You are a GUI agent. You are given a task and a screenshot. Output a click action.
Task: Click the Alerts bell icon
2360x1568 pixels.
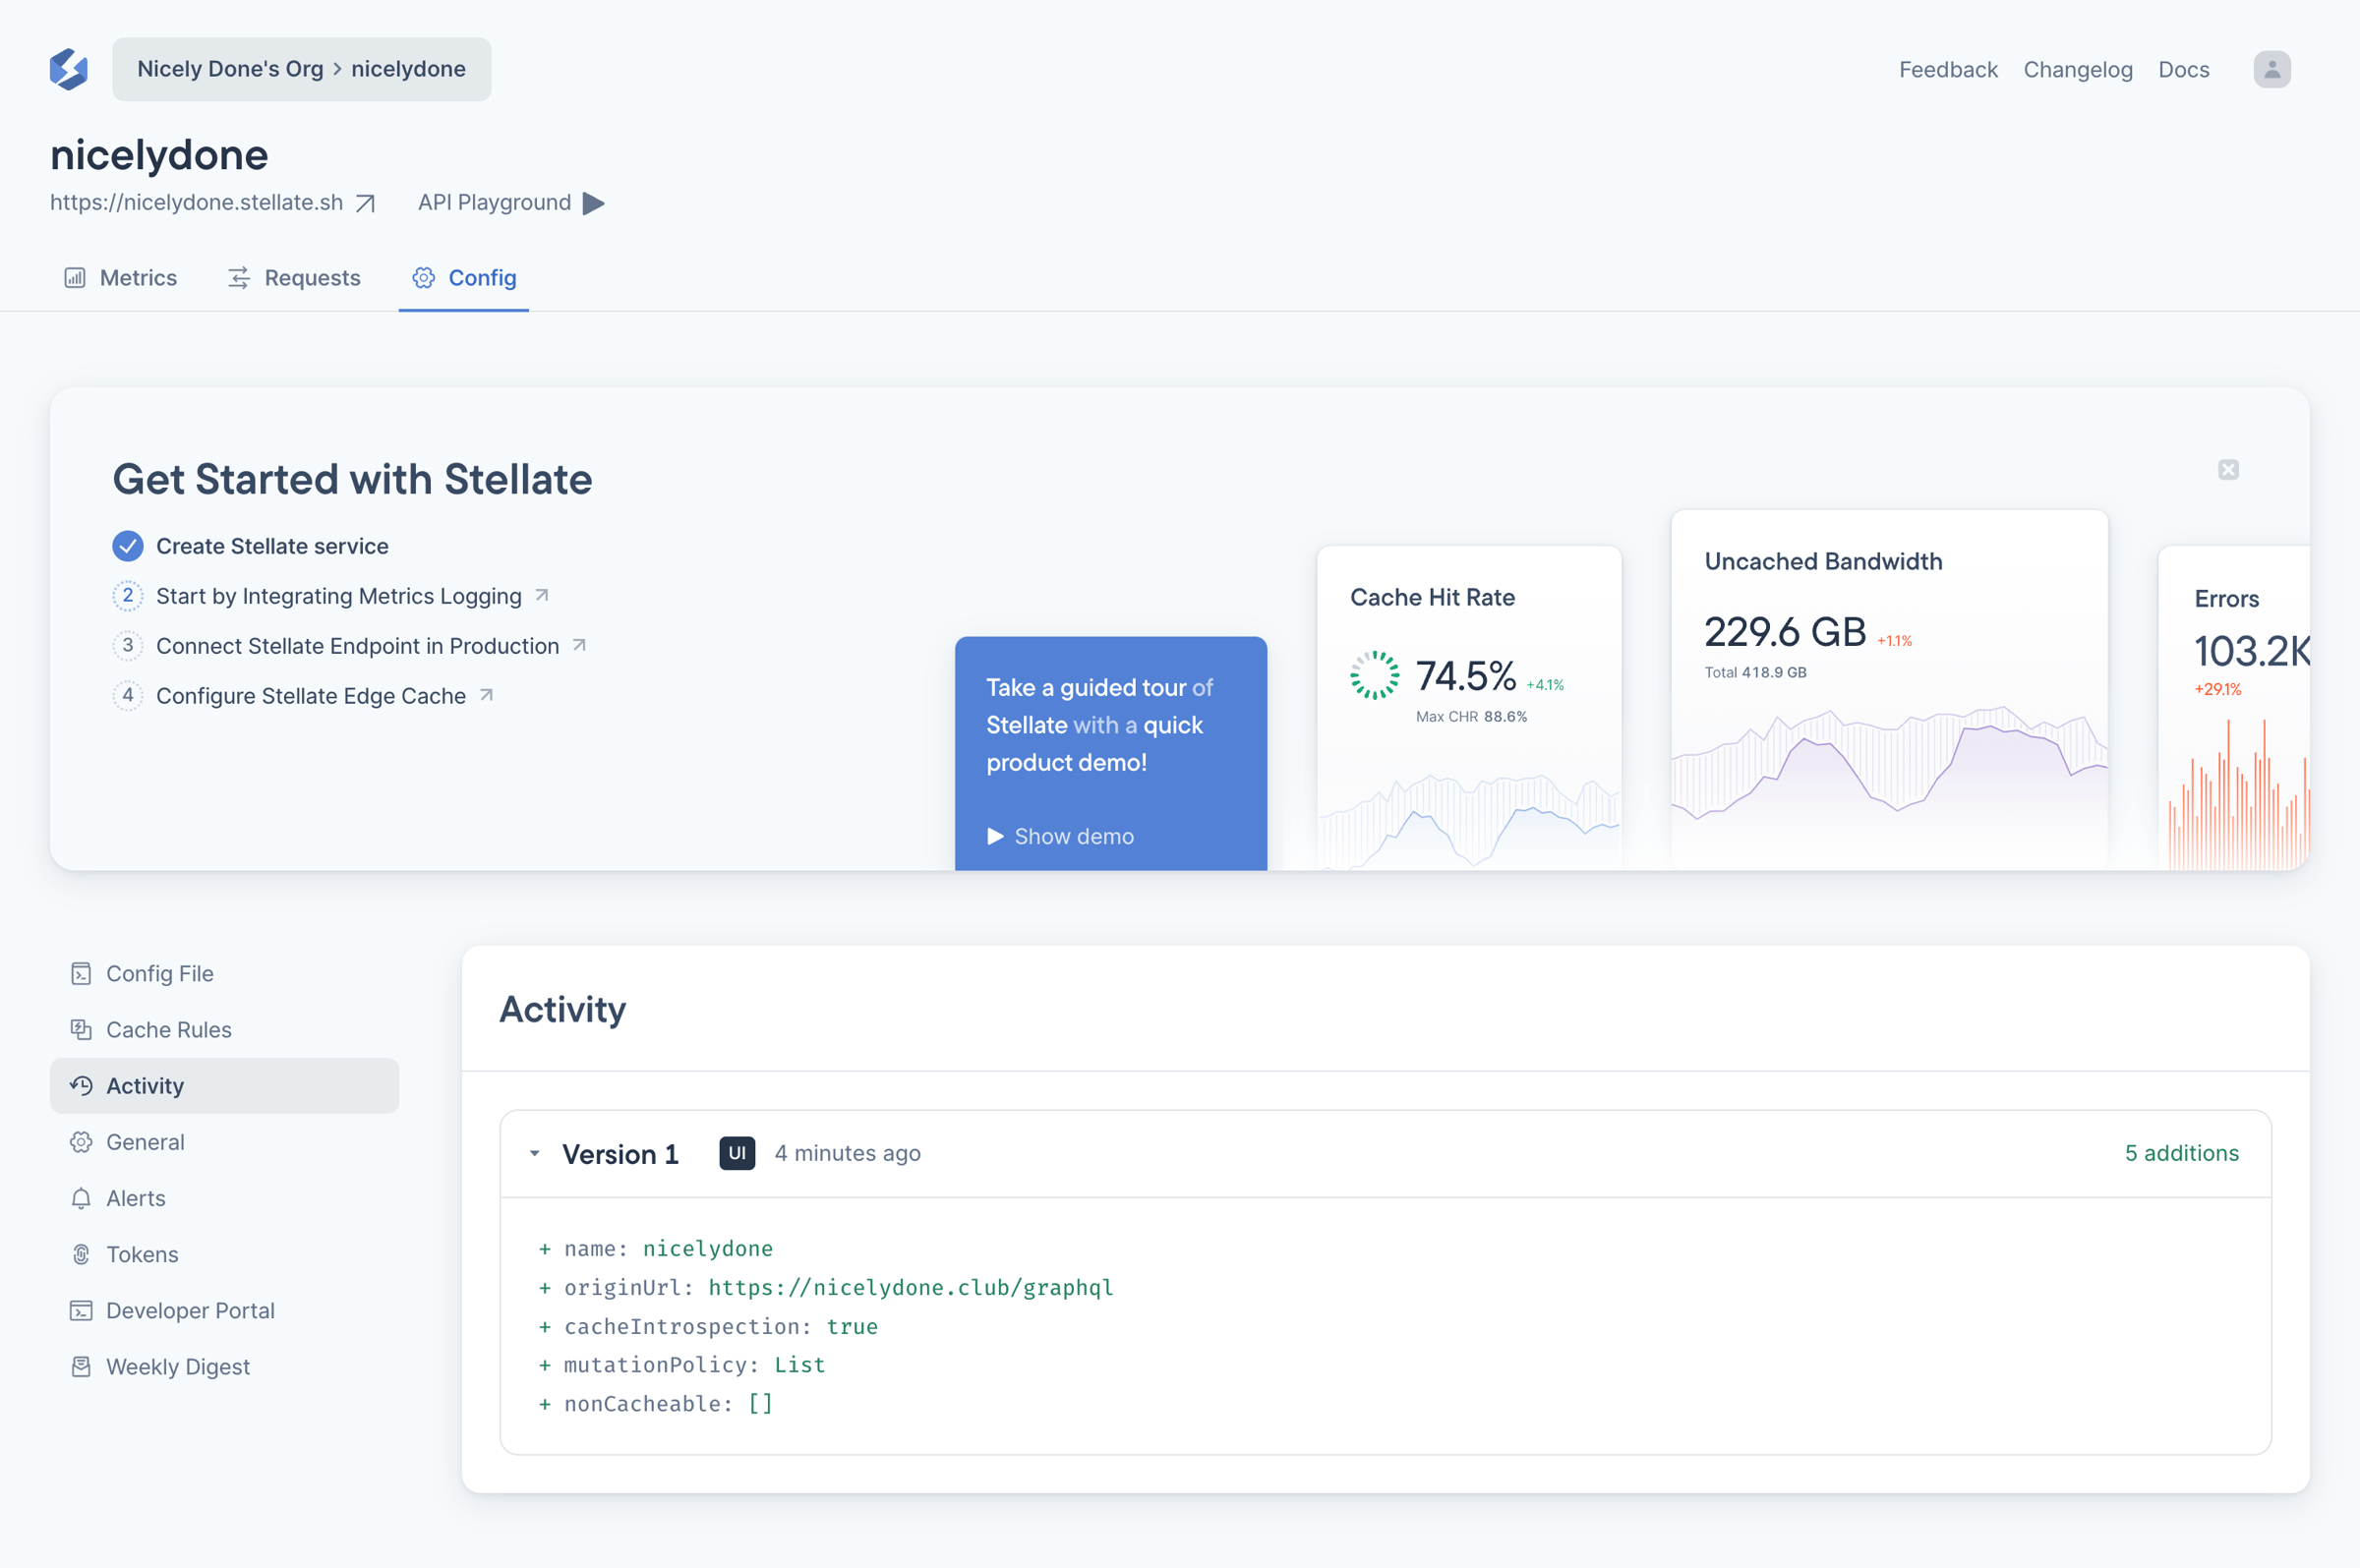(81, 1198)
